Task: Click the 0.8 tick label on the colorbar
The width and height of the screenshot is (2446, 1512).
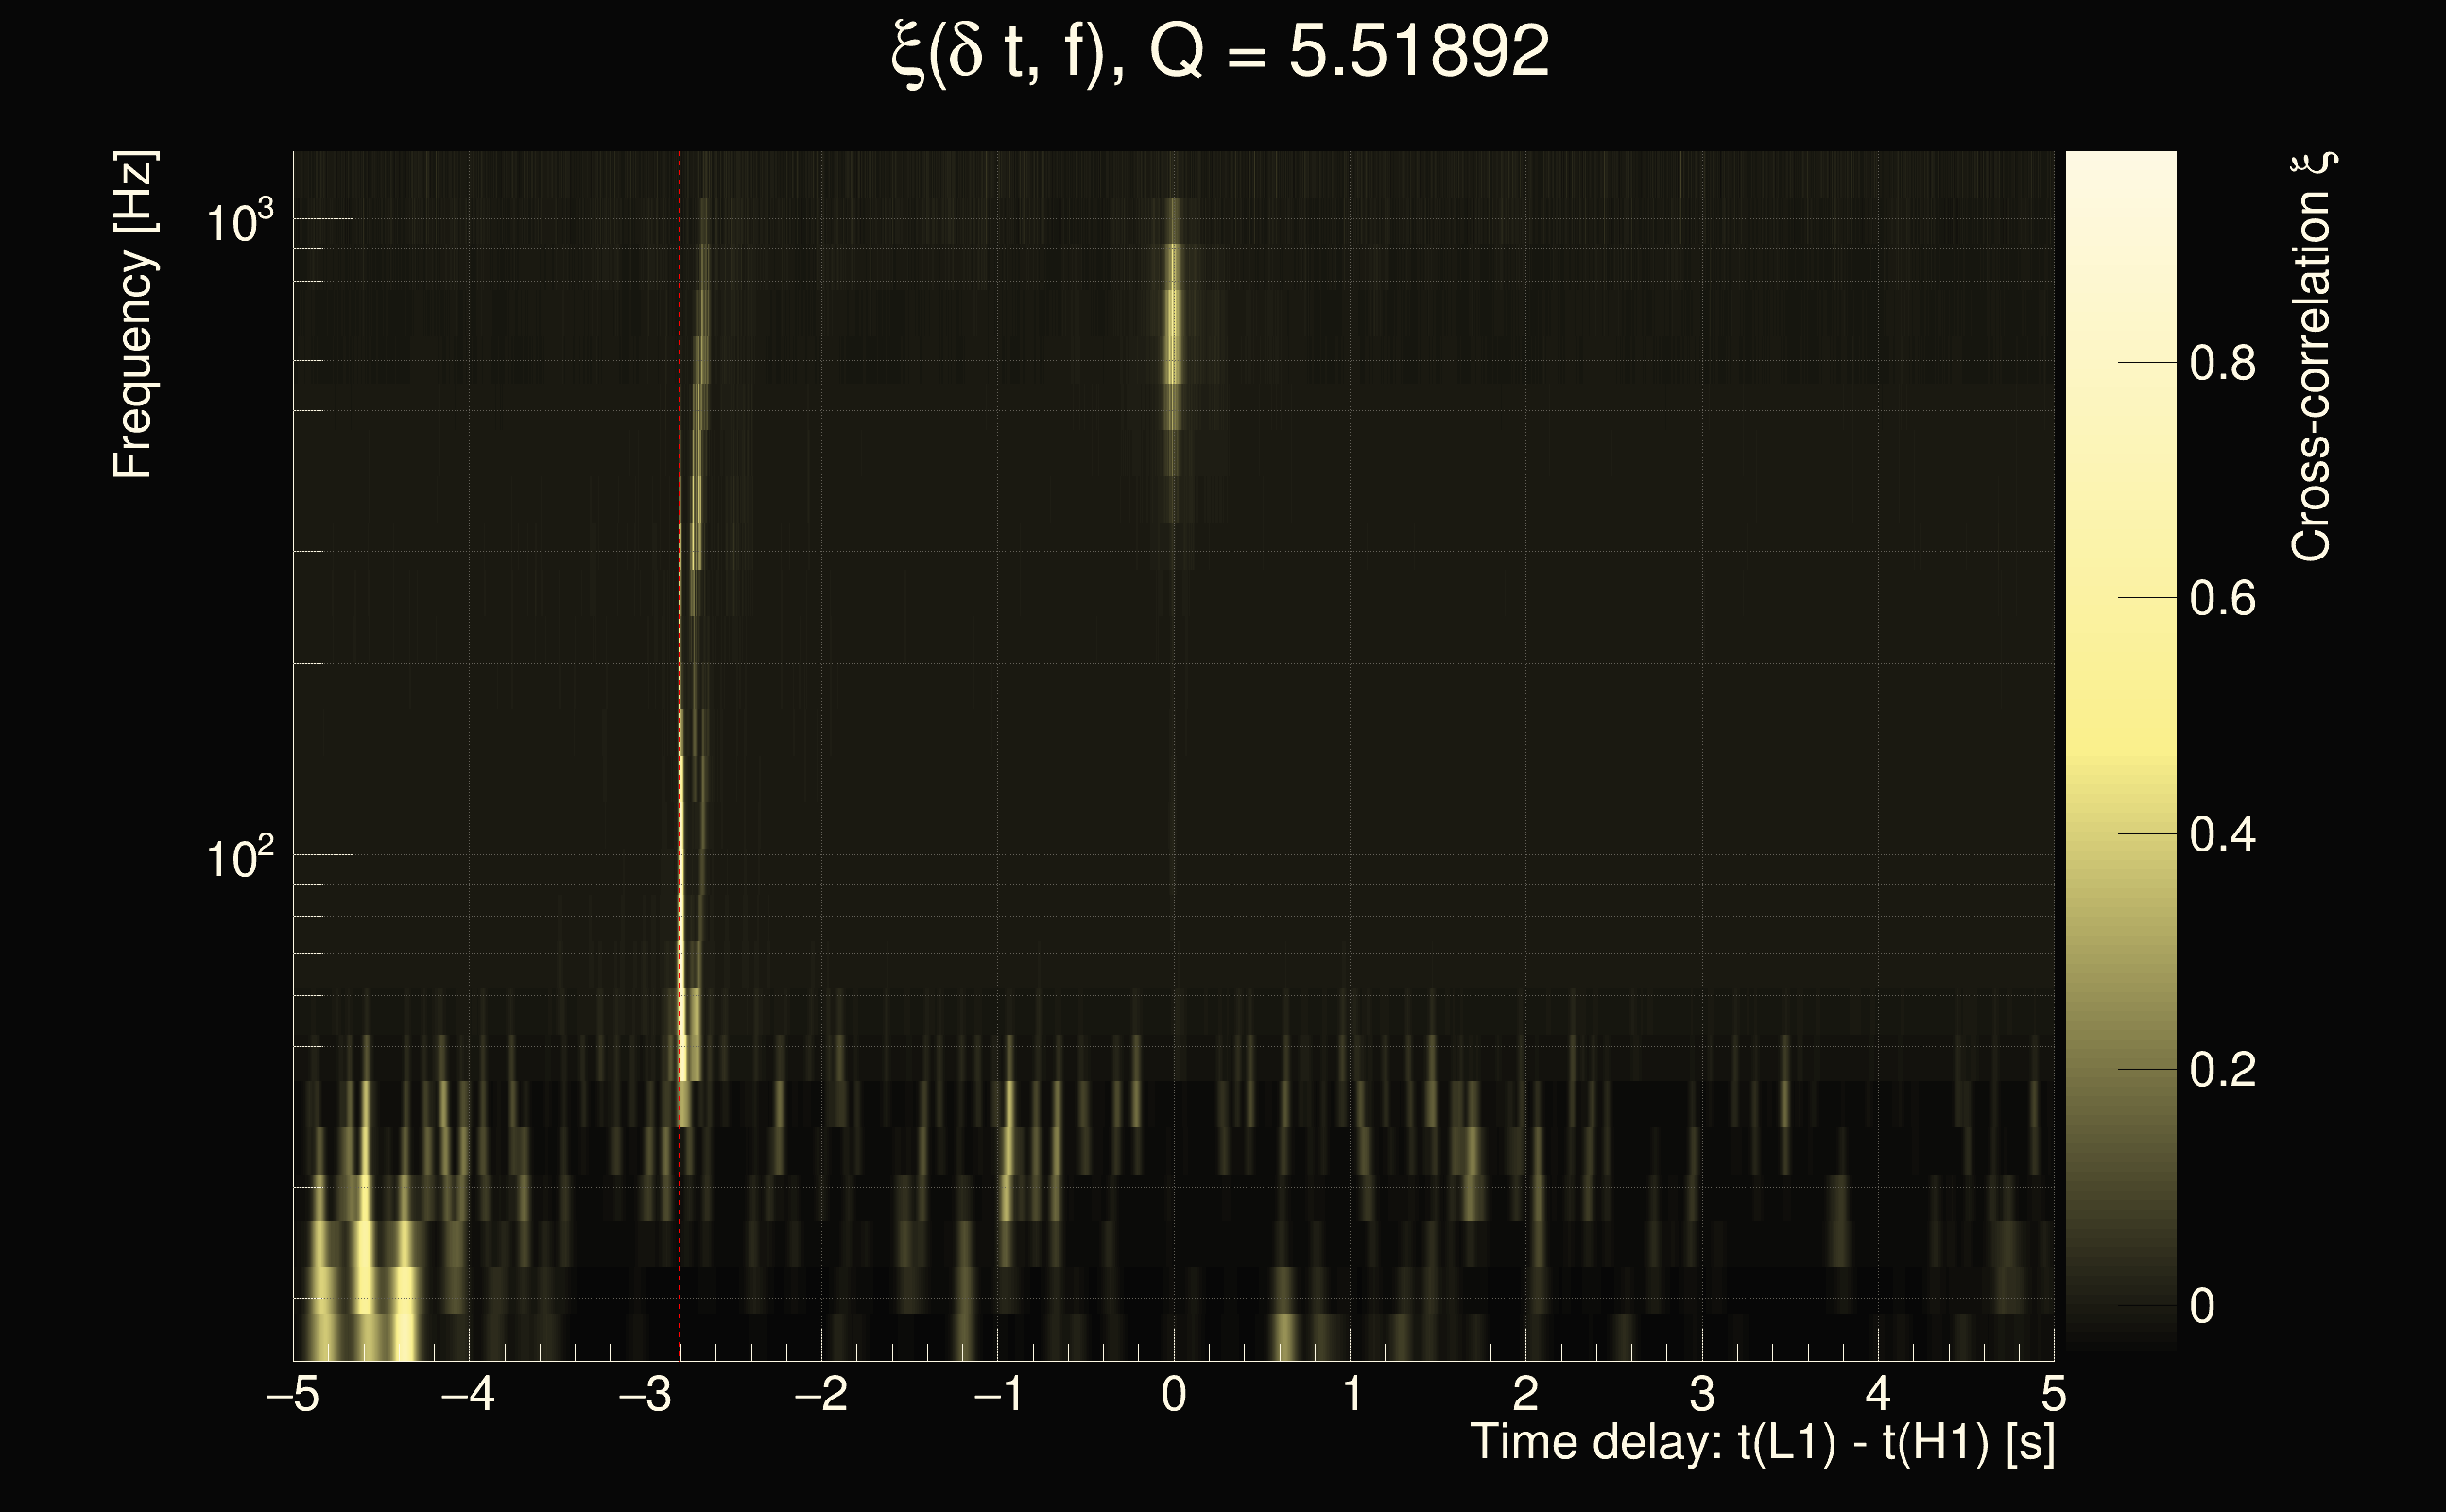Action: point(2222,363)
